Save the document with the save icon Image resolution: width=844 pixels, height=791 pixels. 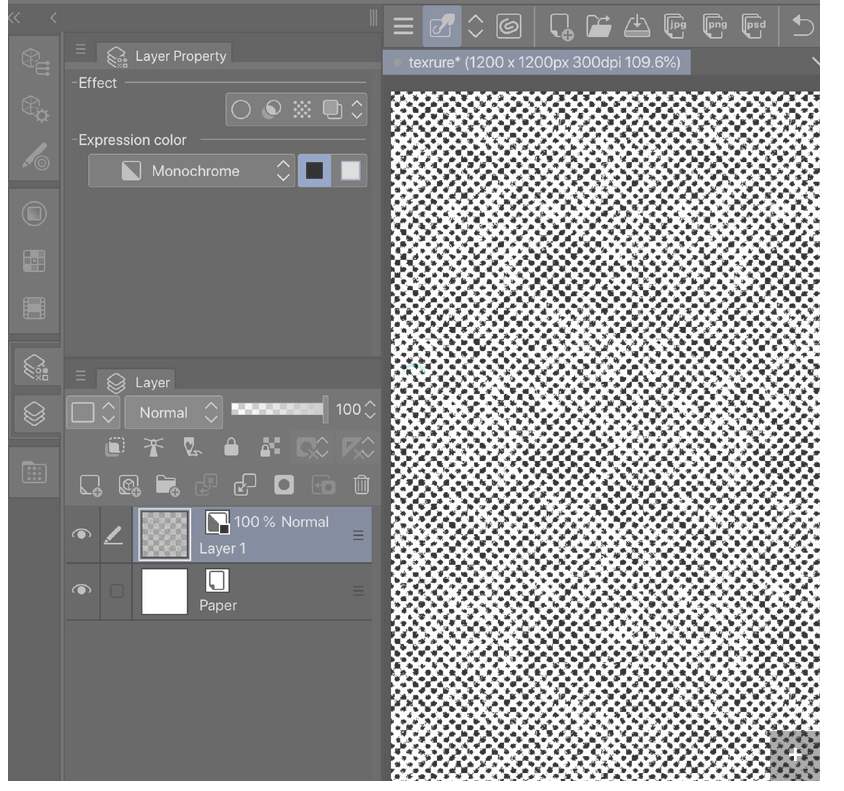click(637, 26)
